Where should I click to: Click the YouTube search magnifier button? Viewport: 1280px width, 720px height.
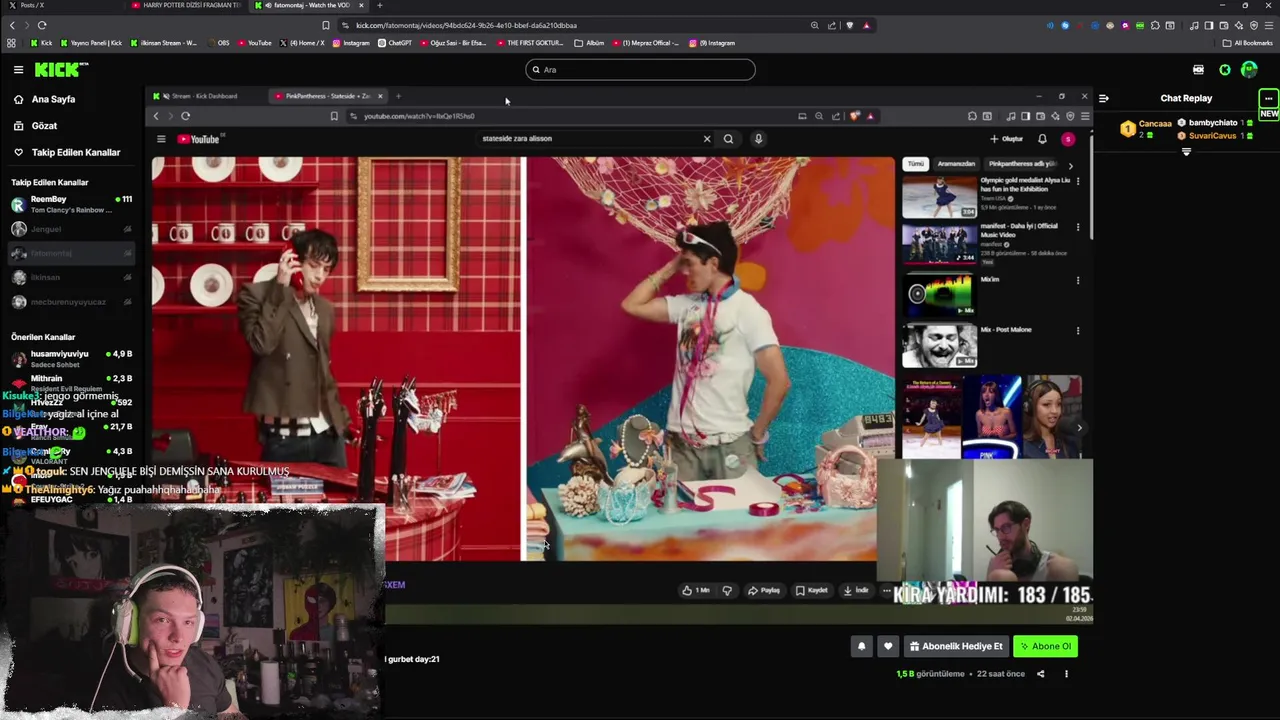tap(728, 139)
